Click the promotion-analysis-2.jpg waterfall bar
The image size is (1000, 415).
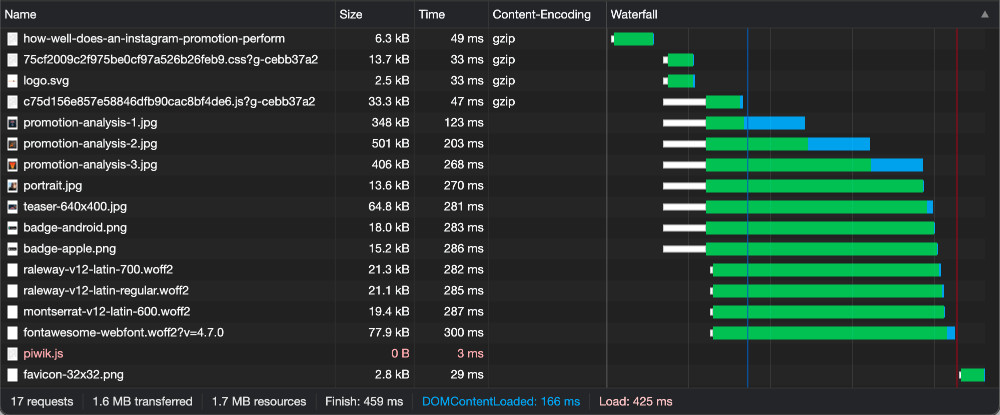[786, 144]
